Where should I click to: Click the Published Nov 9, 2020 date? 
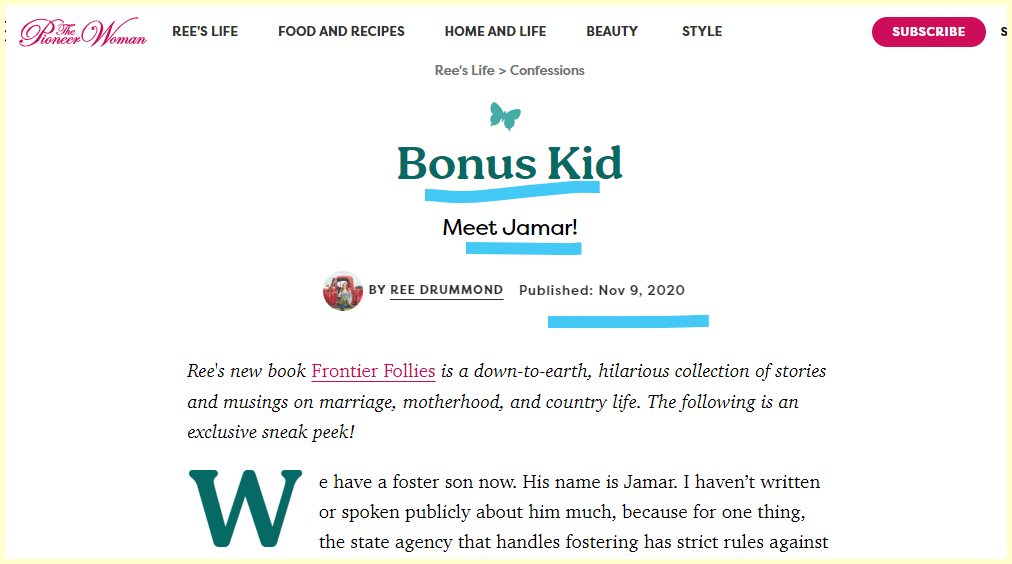(x=602, y=290)
